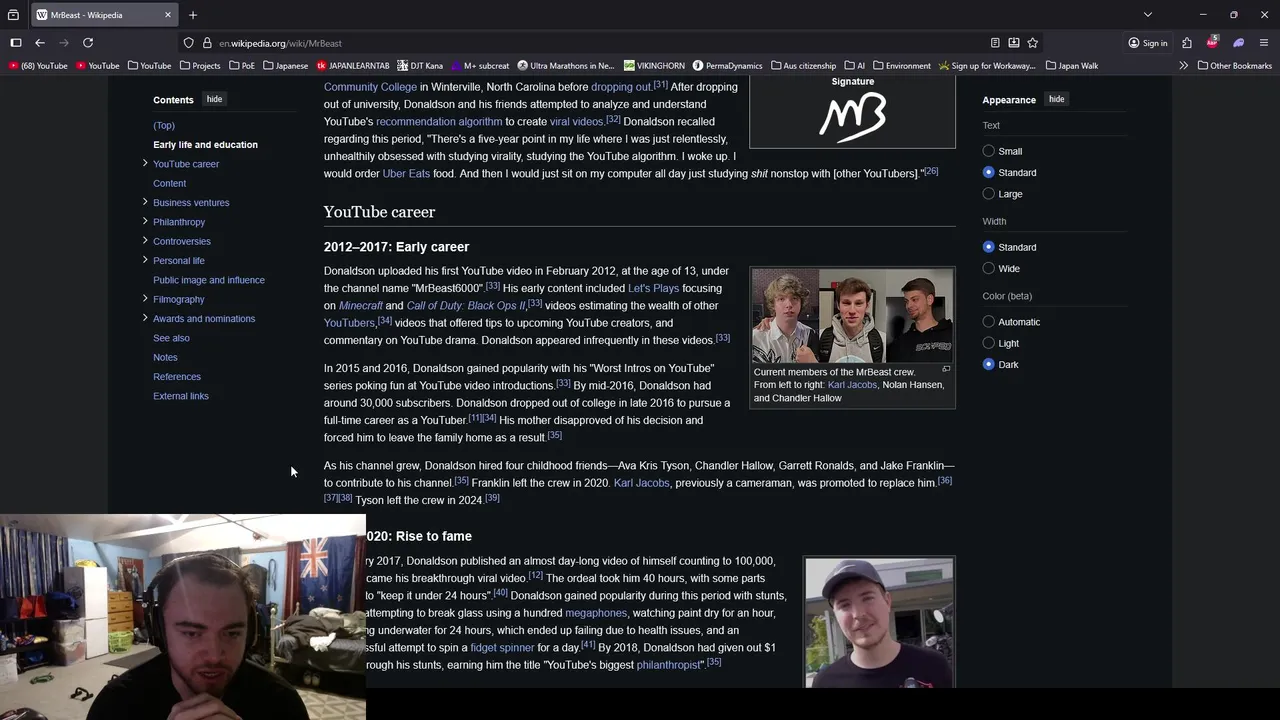Sign in to the Firefox account
Image resolution: width=1280 pixels, height=720 pixels.
point(1148,43)
